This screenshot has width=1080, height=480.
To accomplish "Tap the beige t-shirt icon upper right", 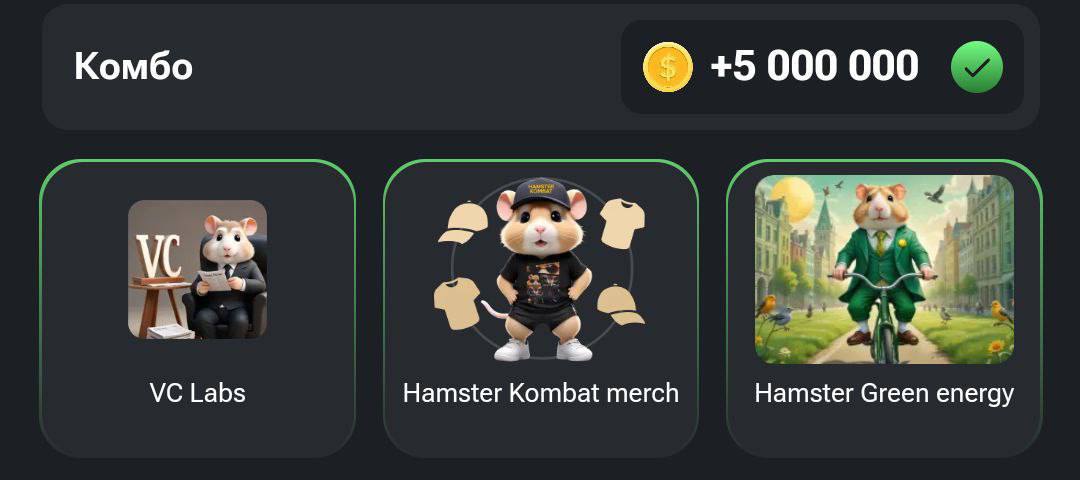I will tap(622, 224).
